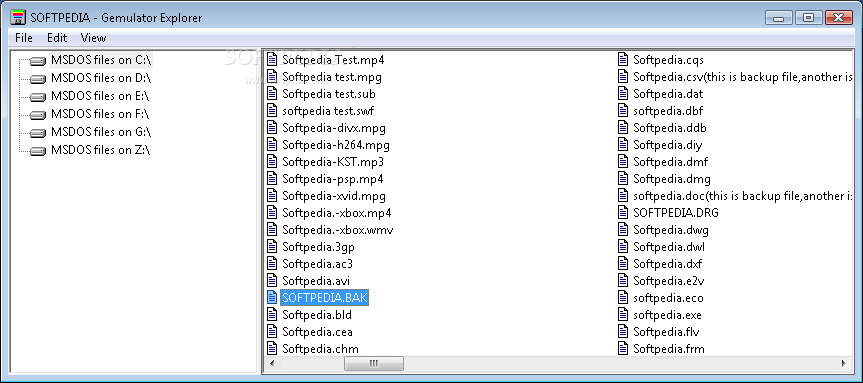The height and width of the screenshot is (383, 863).
Task: Select file name Softpedia.dxf
Action: [667, 264]
